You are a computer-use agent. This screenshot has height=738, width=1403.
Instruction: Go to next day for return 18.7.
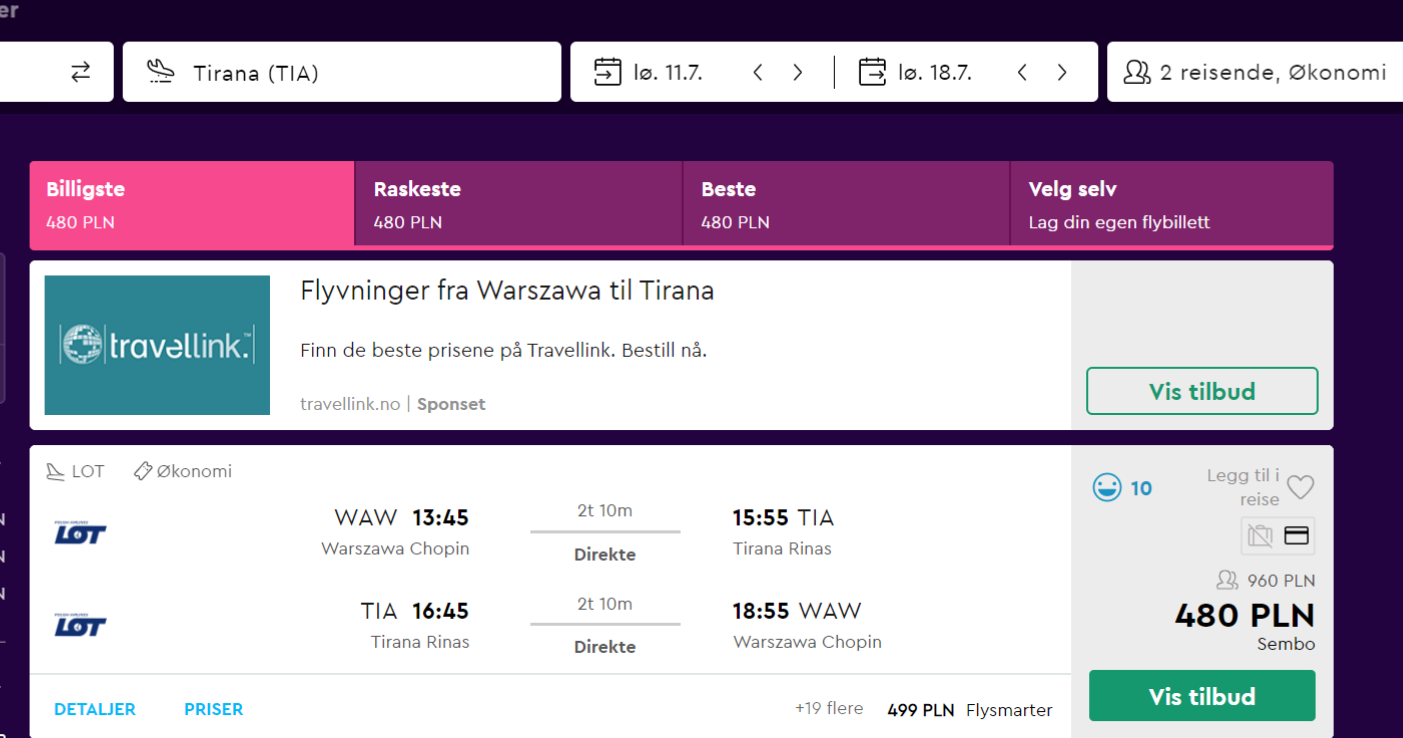1062,72
